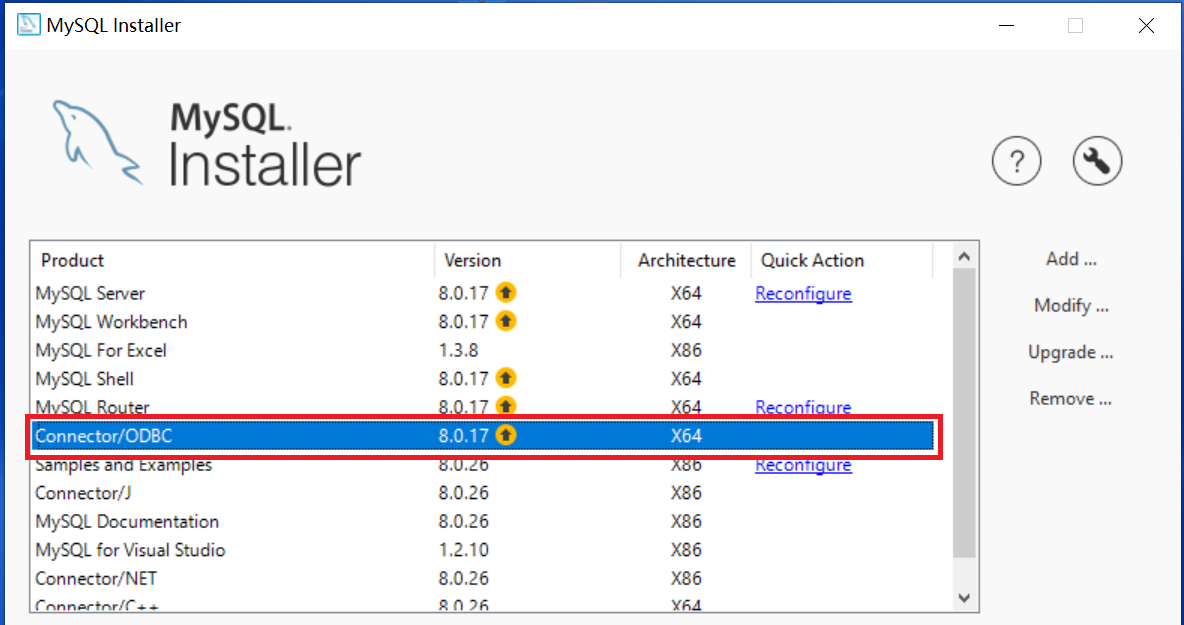Click version 1.3.8 of MySQL For Excel
1184x625 pixels.
458,350
